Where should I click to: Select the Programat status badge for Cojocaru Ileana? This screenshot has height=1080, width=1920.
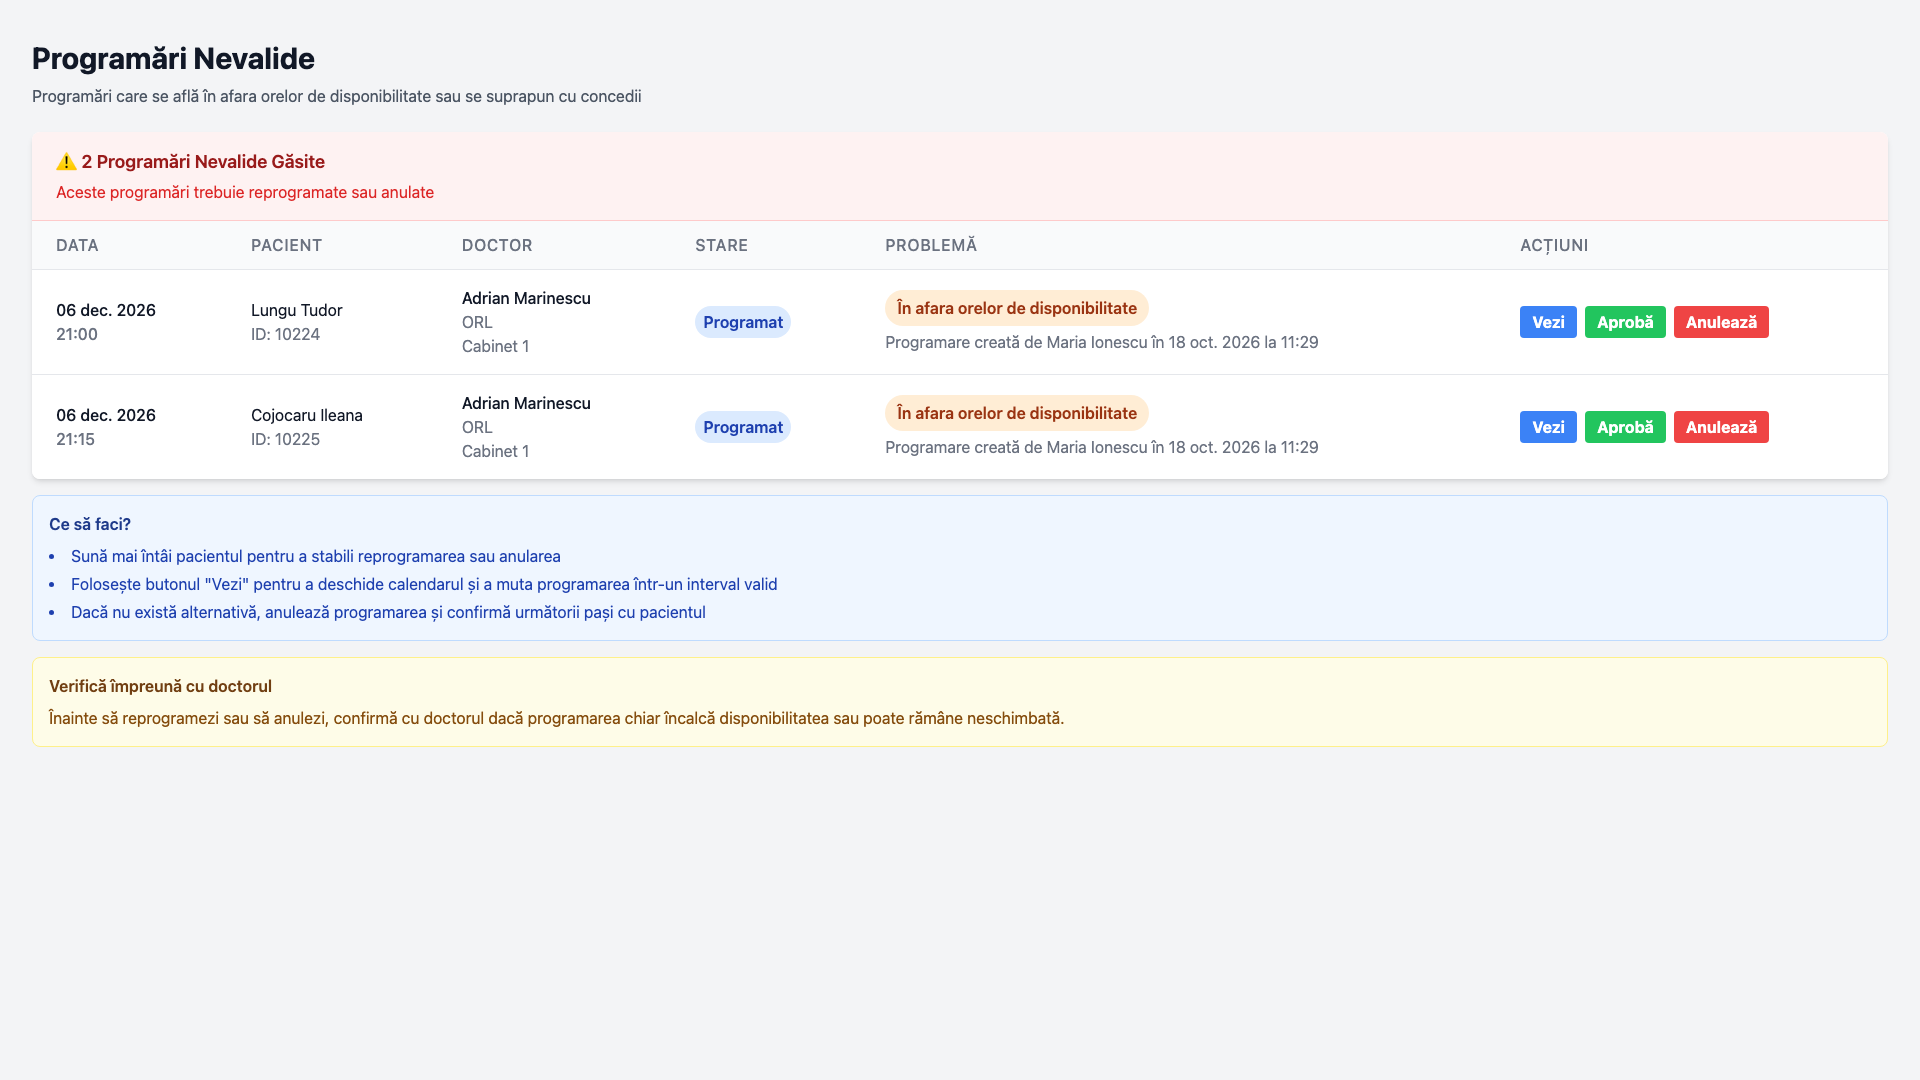(743, 427)
